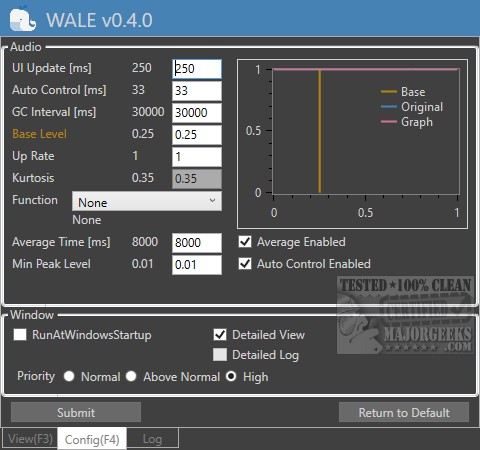Image resolution: width=480 pixels, height=450 pixels.
Task: Switch to the Log tab
Action: [152, 439]
